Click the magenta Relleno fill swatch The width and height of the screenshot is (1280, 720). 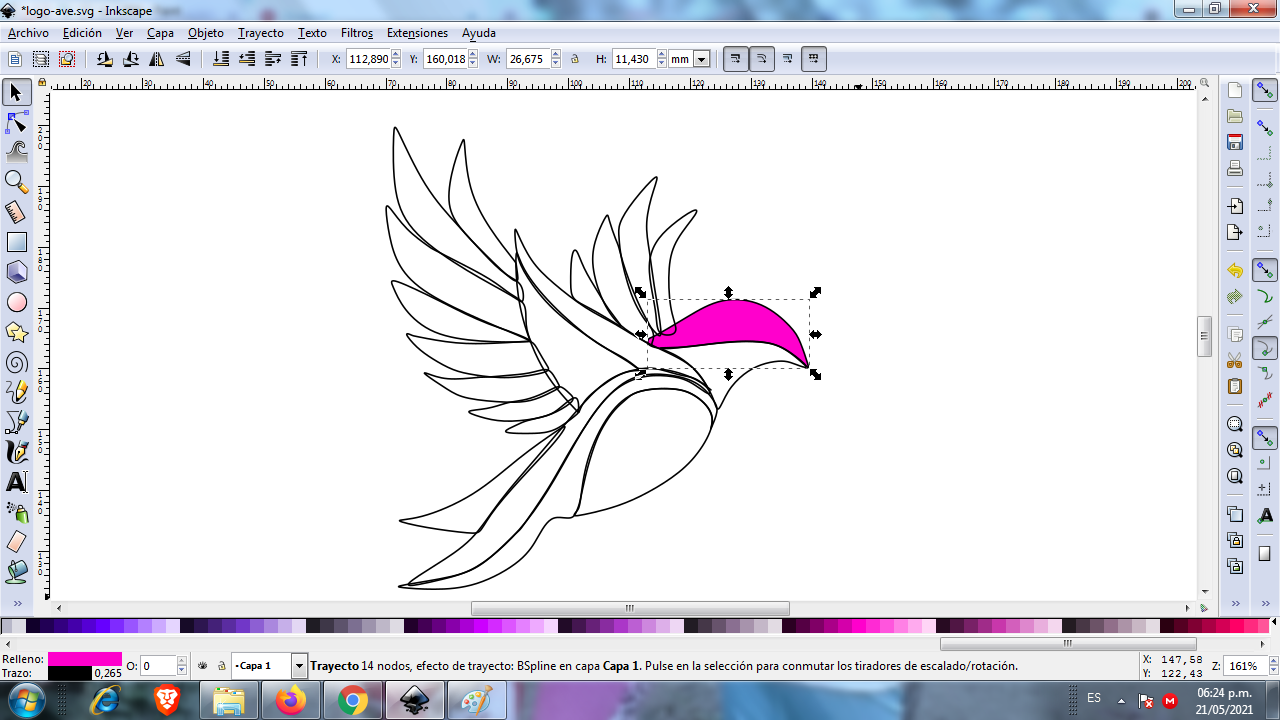(85, 659)
